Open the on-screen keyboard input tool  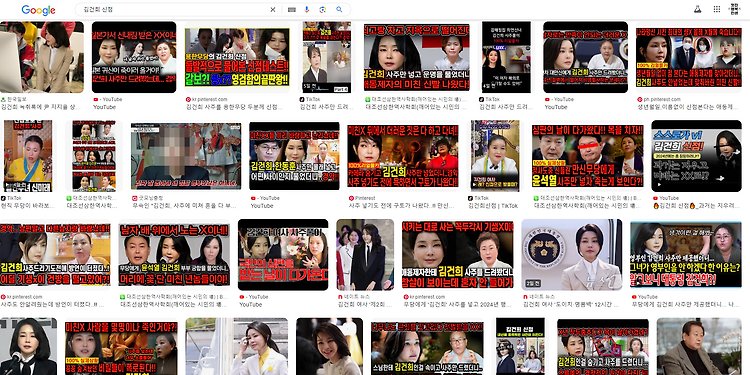tap(292, 10)
